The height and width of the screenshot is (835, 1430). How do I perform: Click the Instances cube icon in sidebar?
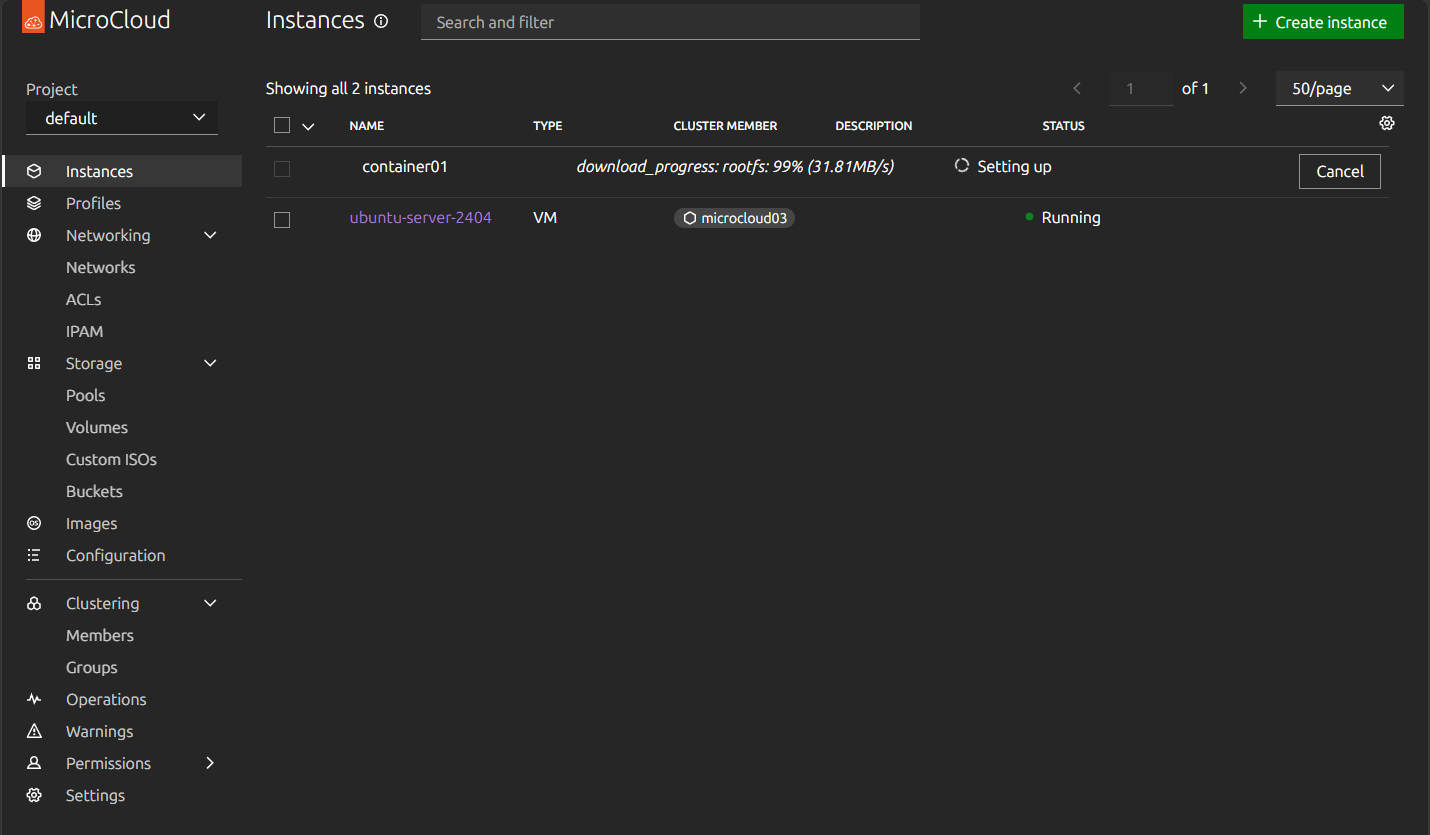(x=34, y=171)
